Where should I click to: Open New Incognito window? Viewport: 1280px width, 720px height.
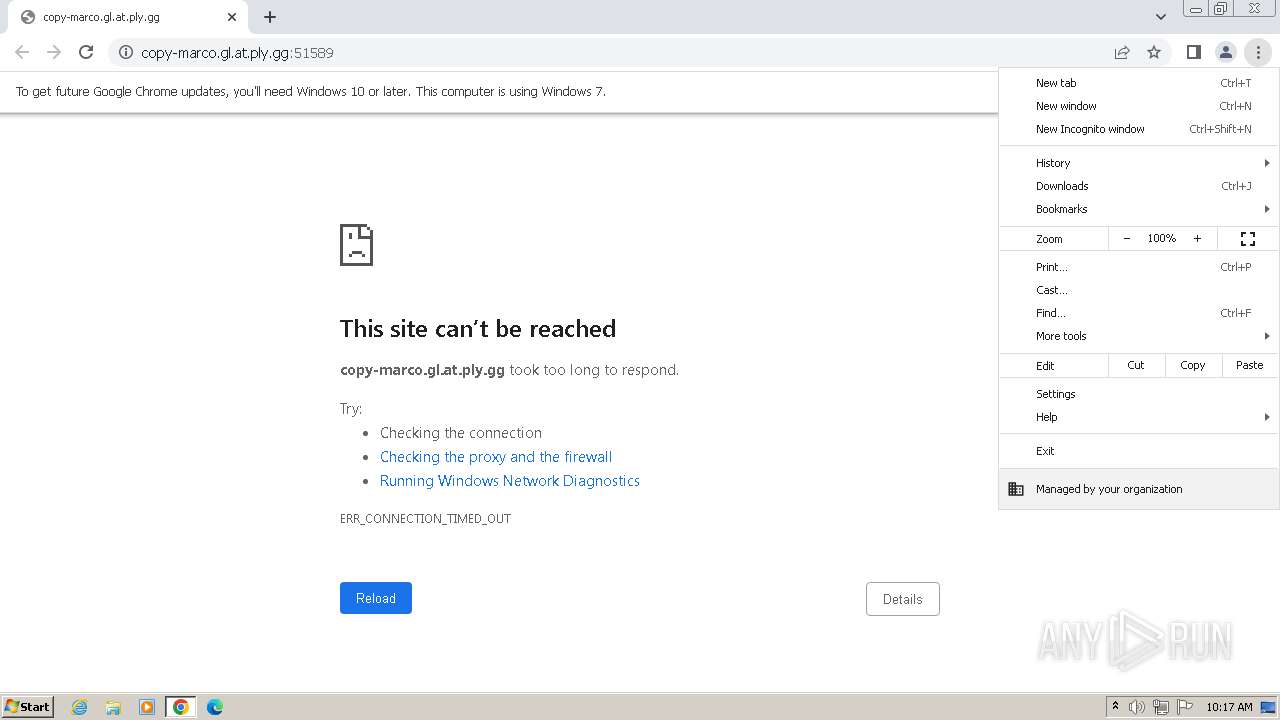1139,129
